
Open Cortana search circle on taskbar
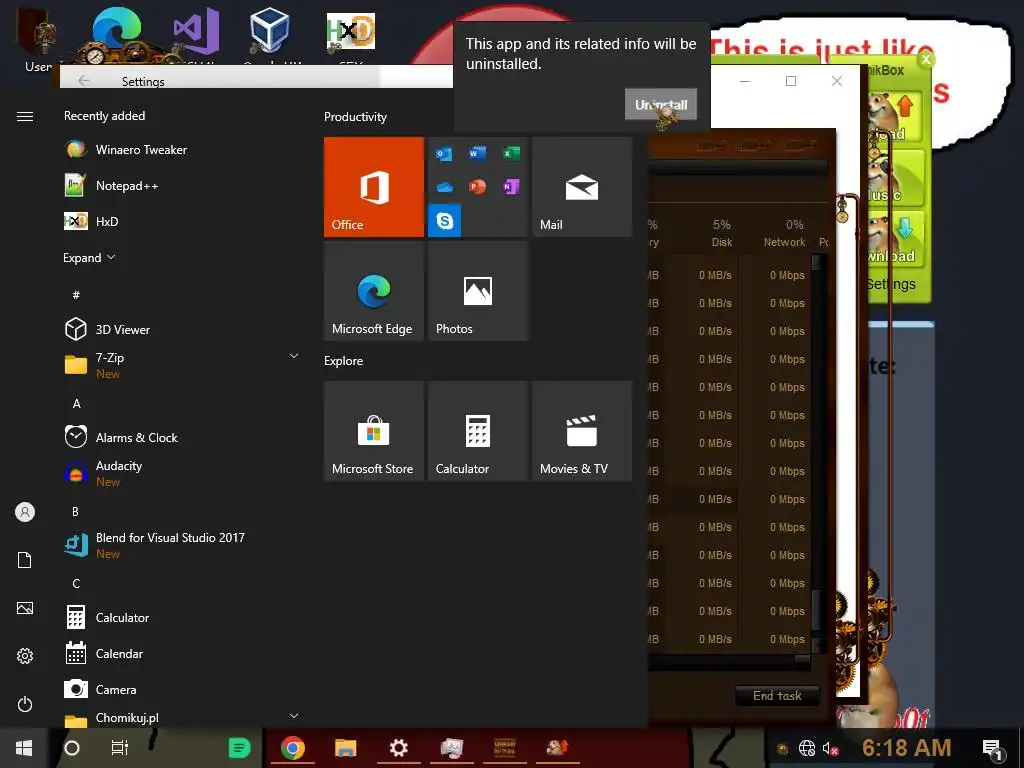72,748
